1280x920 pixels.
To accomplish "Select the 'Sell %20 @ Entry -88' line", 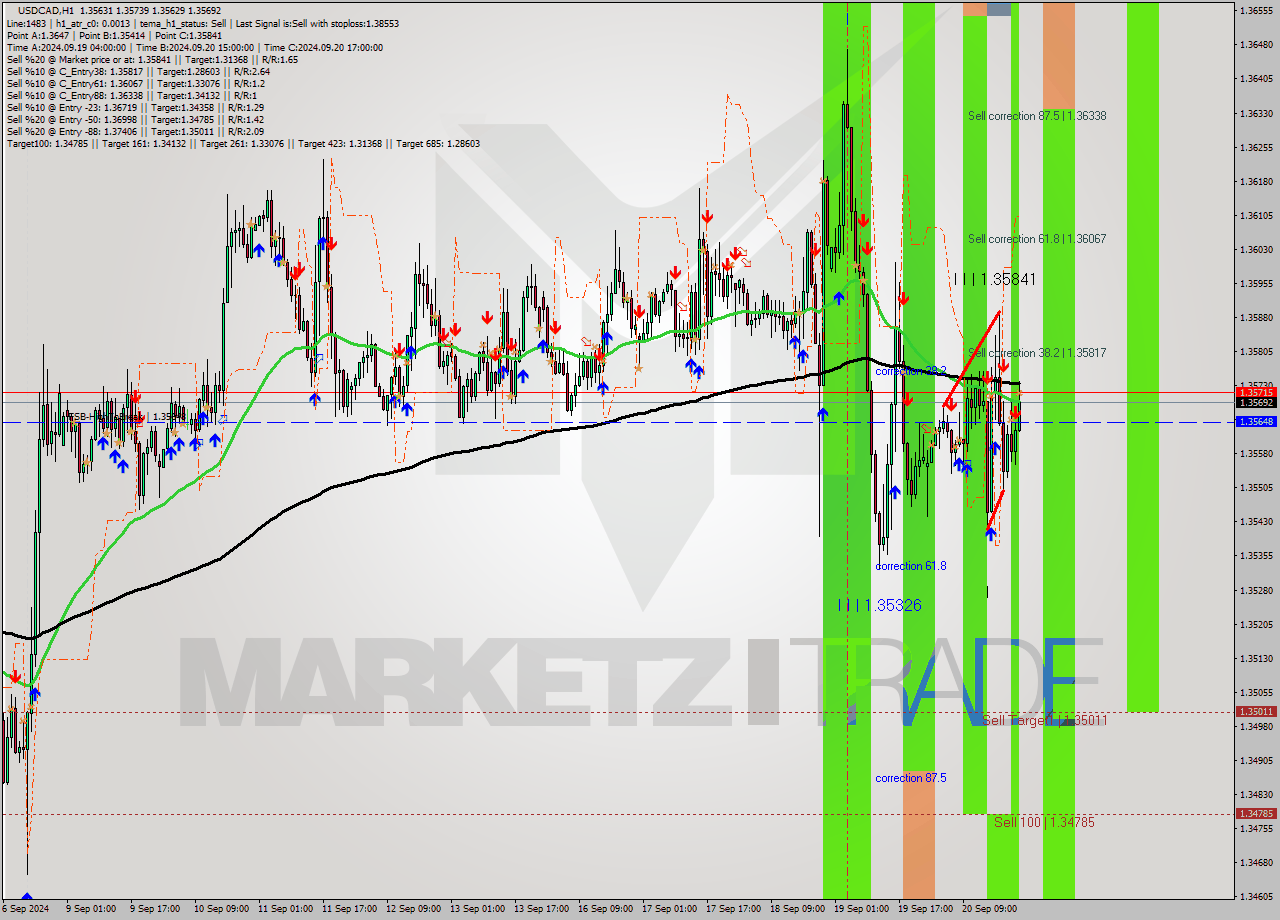I will (x=135, y=131).
